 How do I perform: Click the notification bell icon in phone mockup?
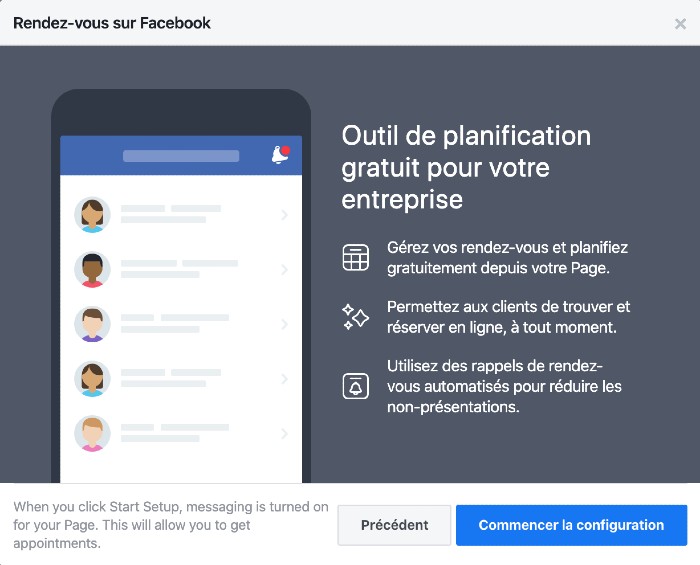click(x=279, y=155)
